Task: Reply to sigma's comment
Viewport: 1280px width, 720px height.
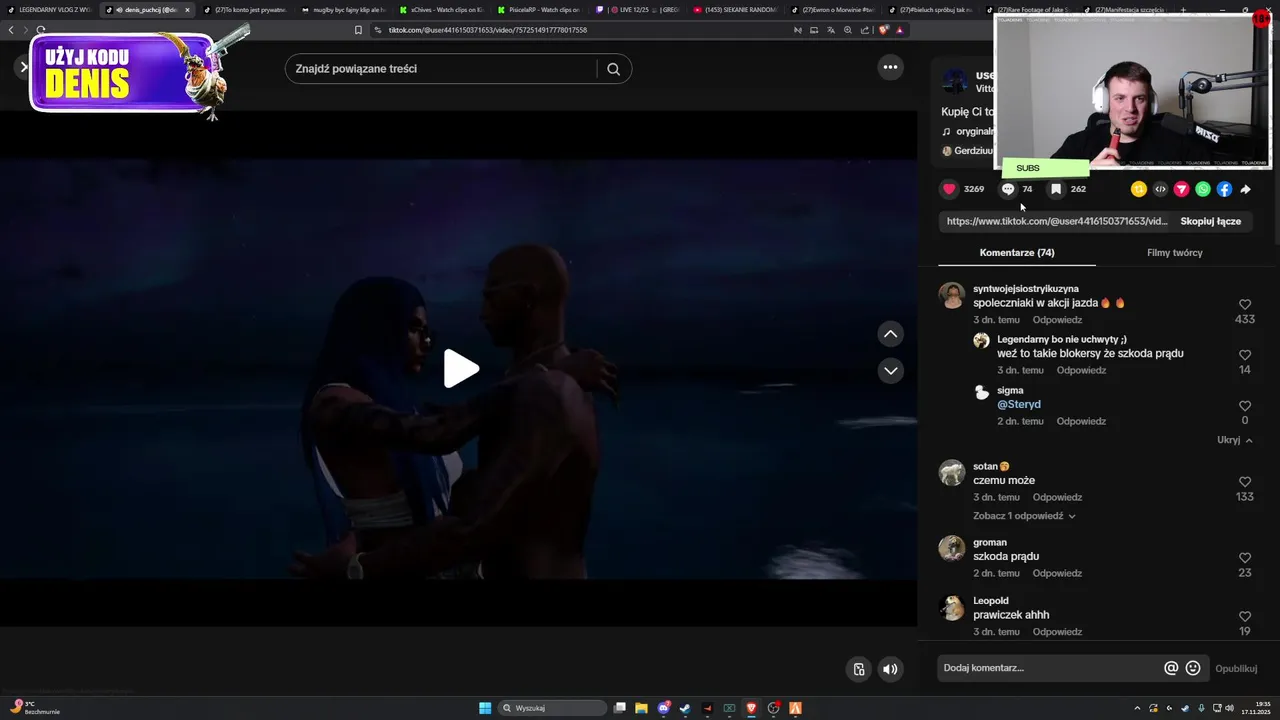Action: 1081,421
